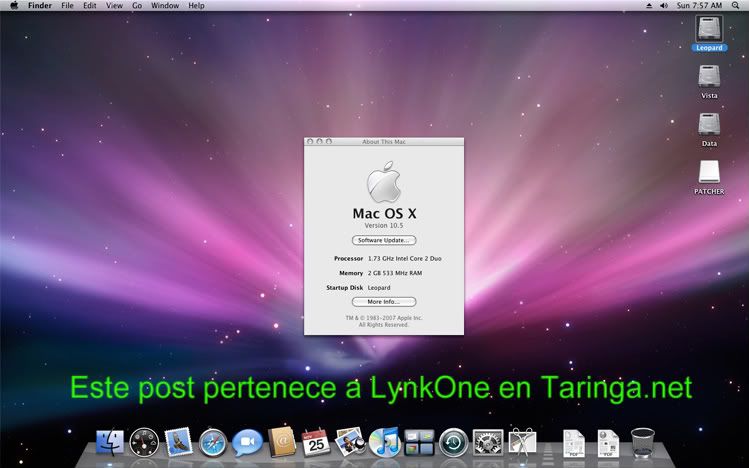Open Finder from the Dock
749x468 pixels.
110,442
